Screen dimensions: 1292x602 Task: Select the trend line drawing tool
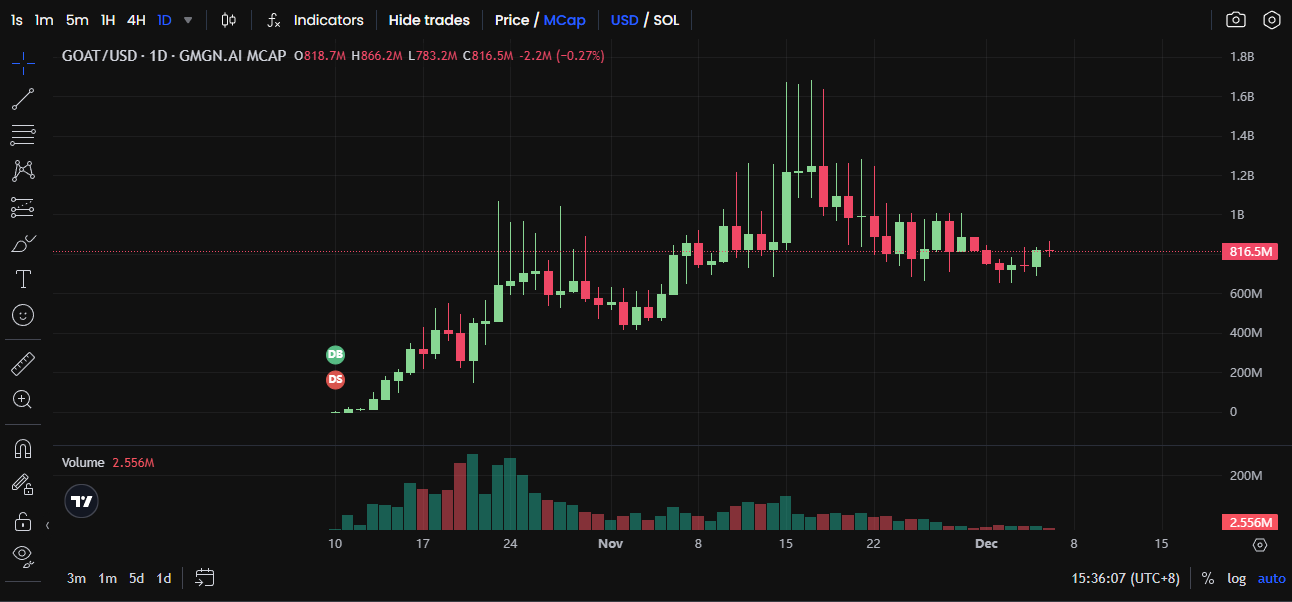tap(23, 98)
